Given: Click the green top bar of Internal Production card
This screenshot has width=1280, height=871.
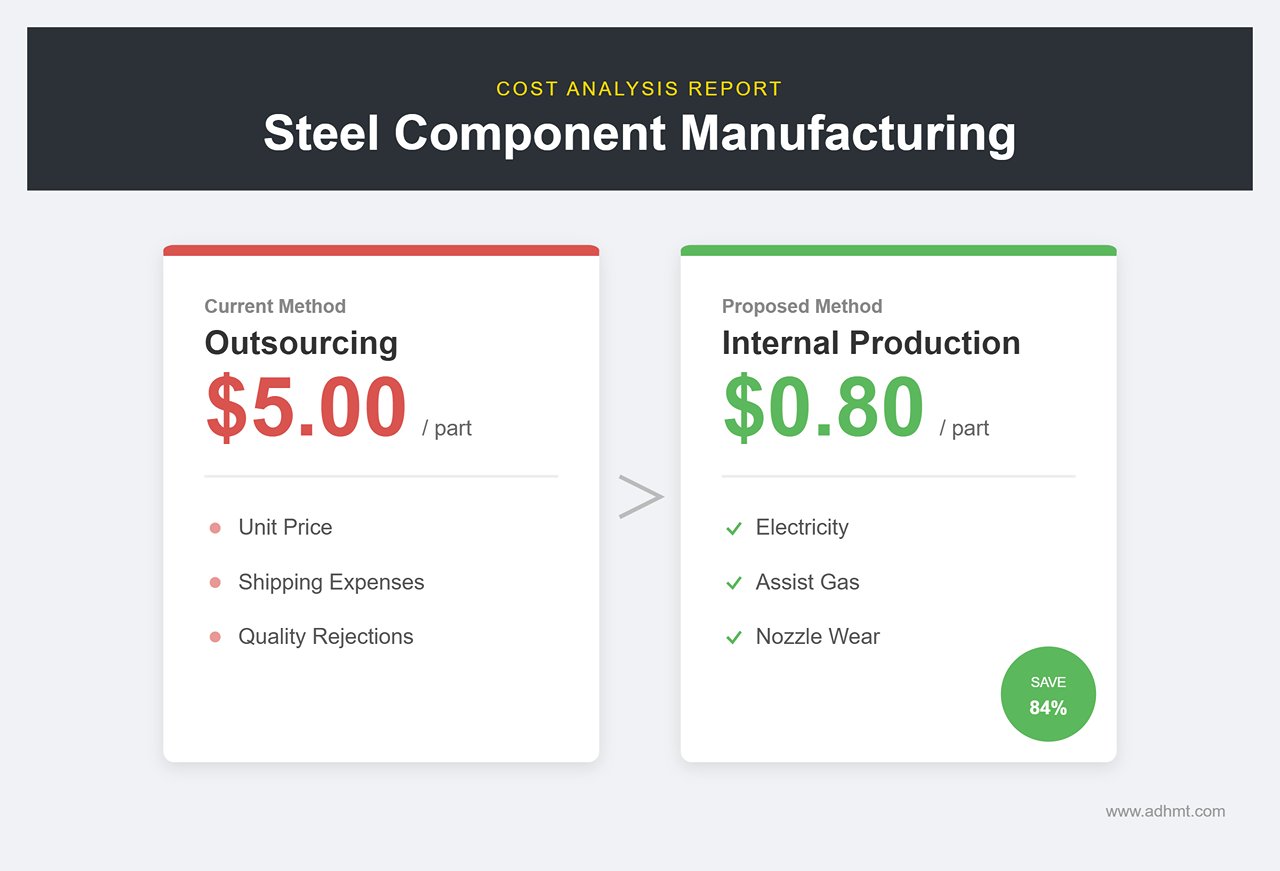Looking at the screenshot, I should tap(898, 250).
